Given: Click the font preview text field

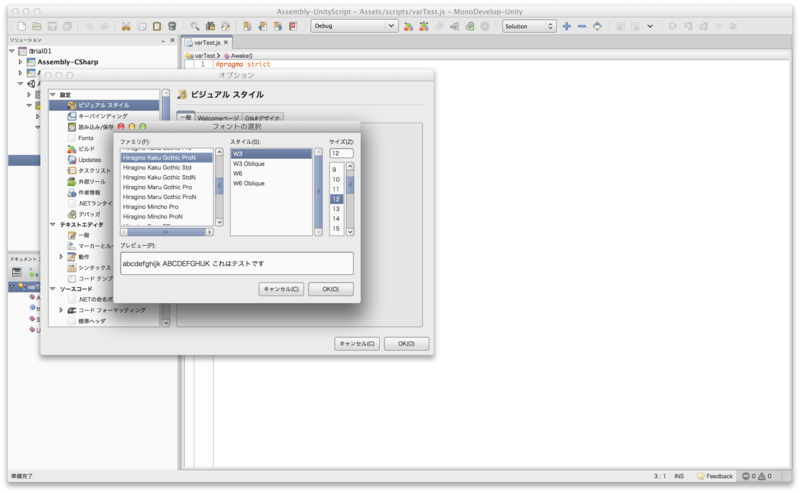Looking at the screenshot, I should [237, 263].
